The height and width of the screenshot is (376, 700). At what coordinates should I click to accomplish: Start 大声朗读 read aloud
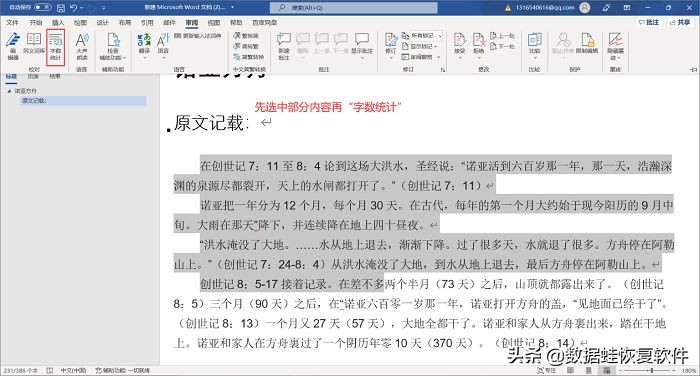click(82, 46)
